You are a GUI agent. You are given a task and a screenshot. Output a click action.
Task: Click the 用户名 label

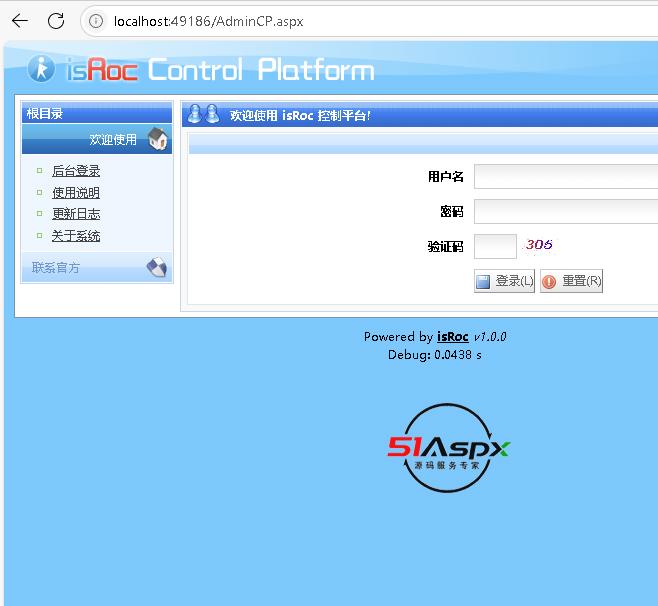tap(446, 177)
